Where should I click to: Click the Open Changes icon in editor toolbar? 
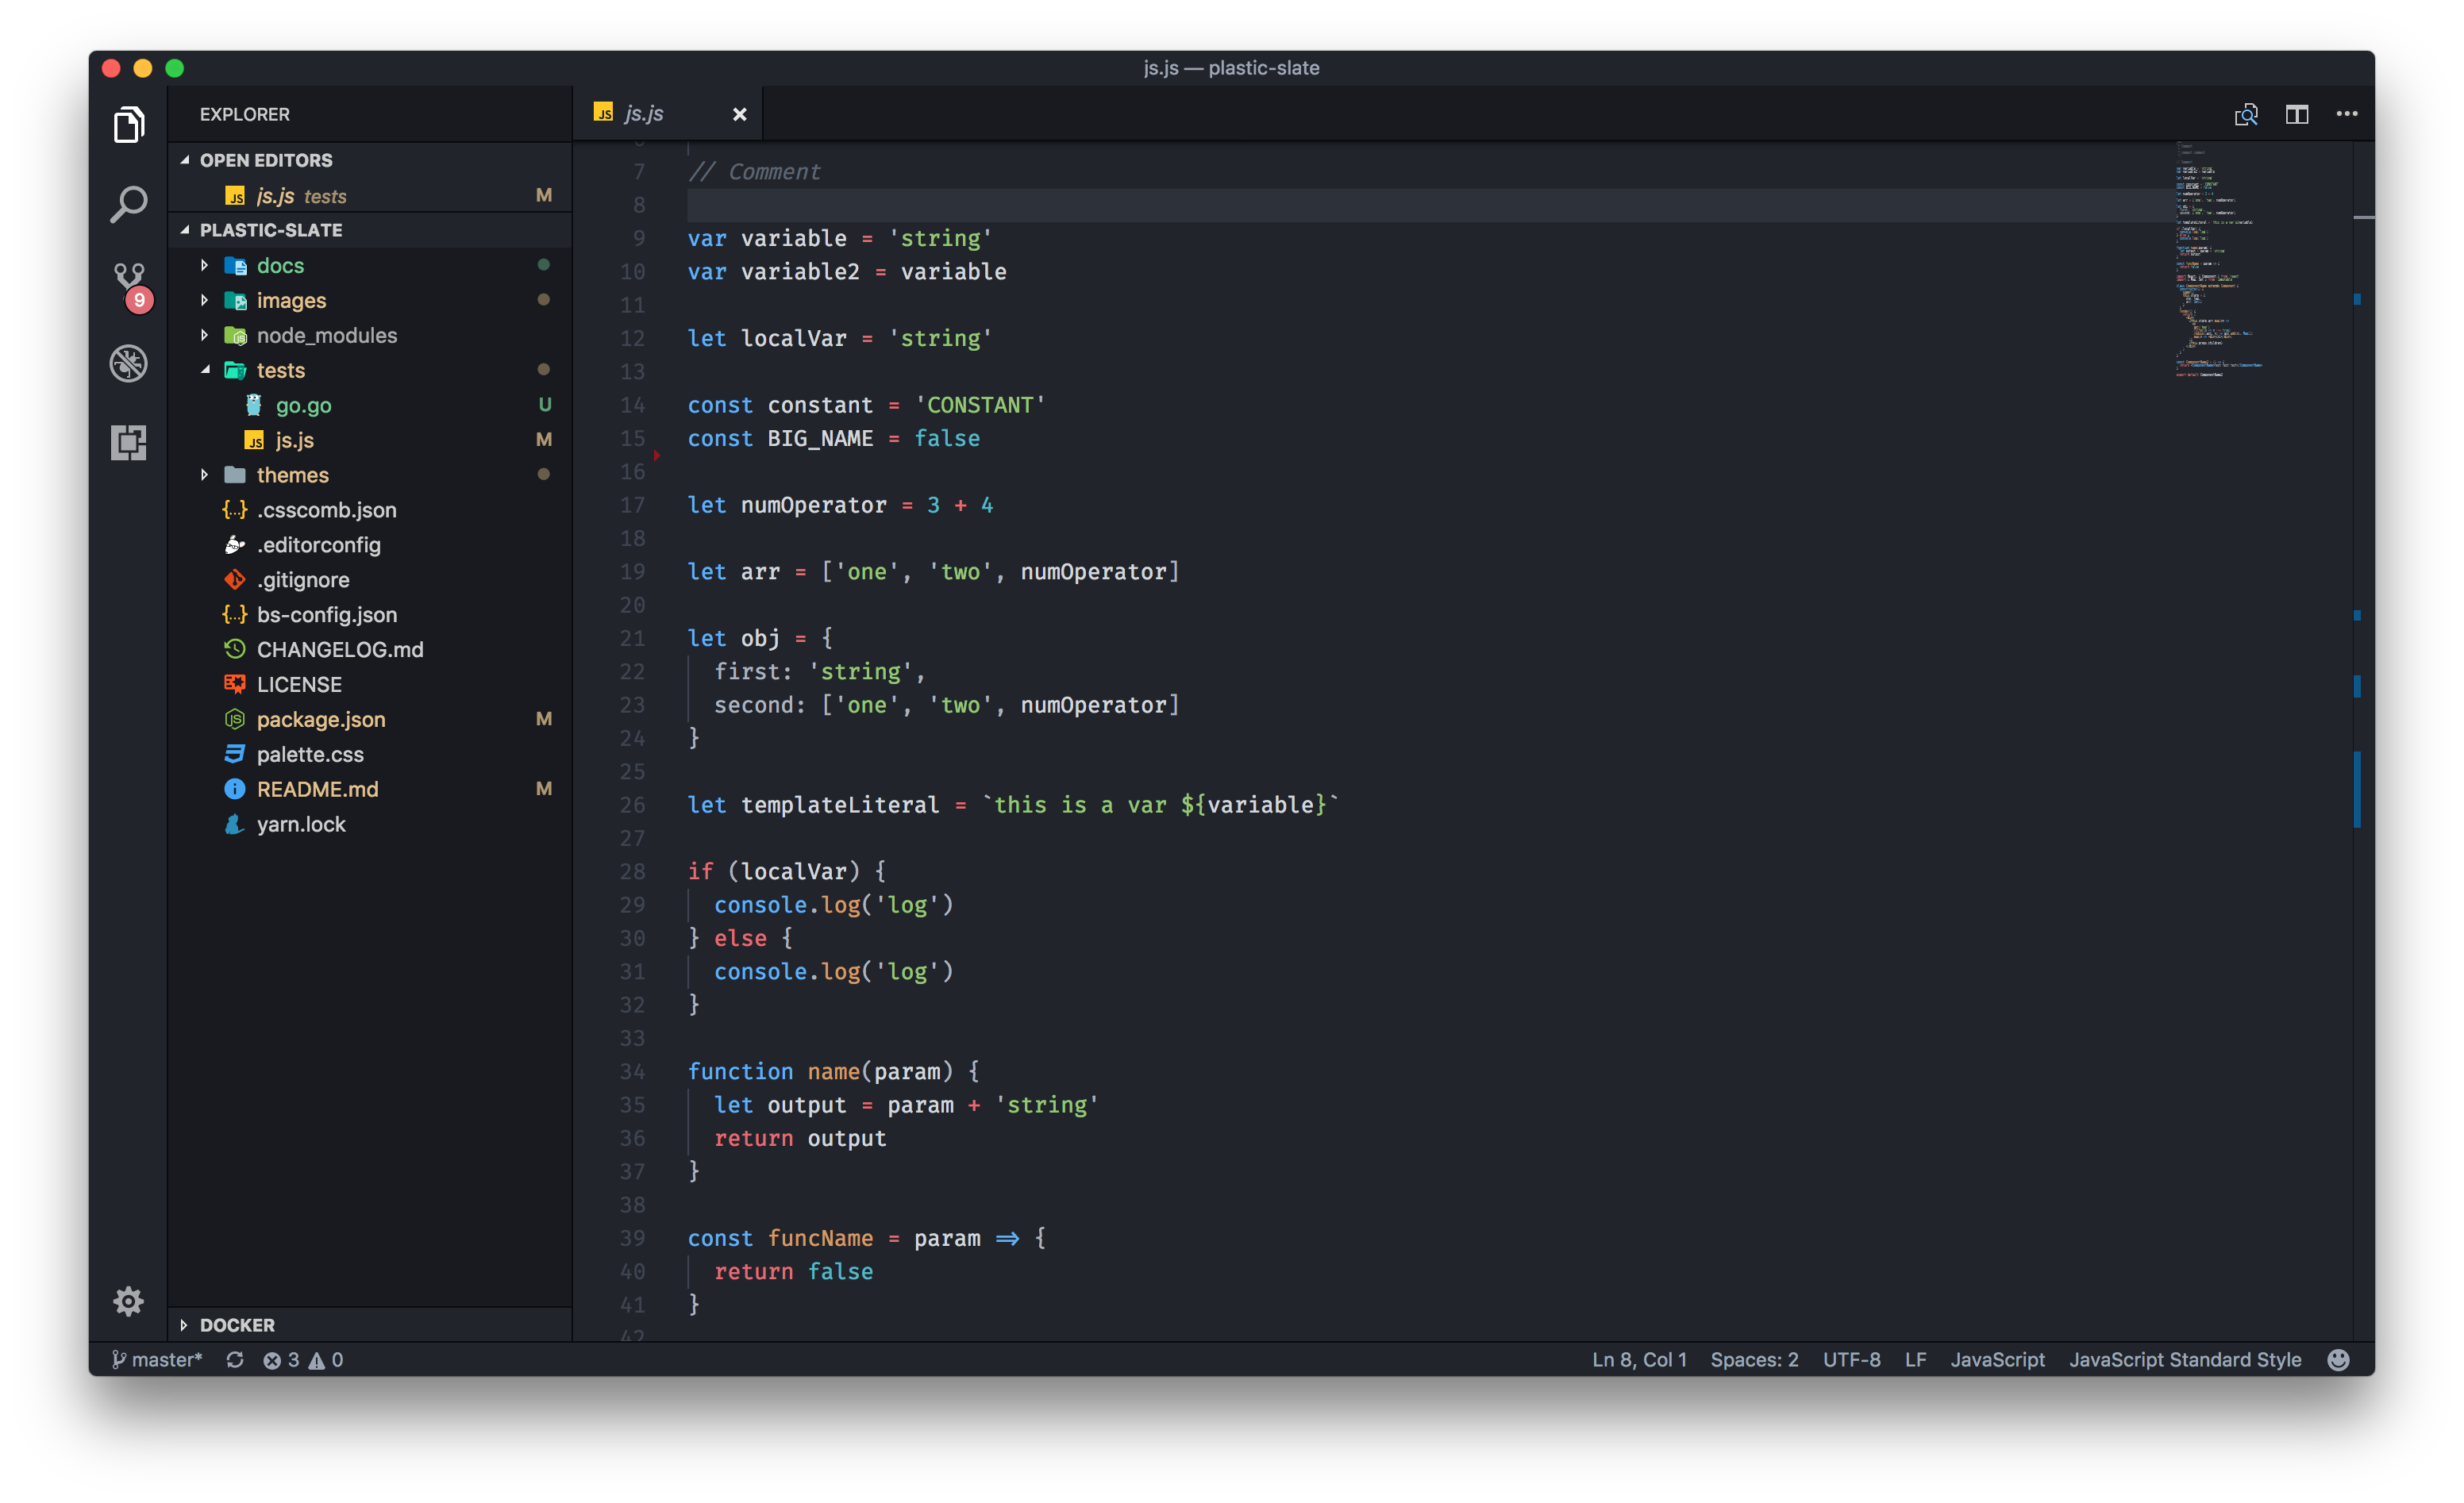(2246, 114)
